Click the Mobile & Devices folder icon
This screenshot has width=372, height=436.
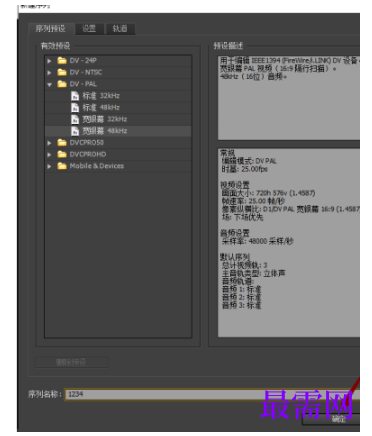point(62,166)
